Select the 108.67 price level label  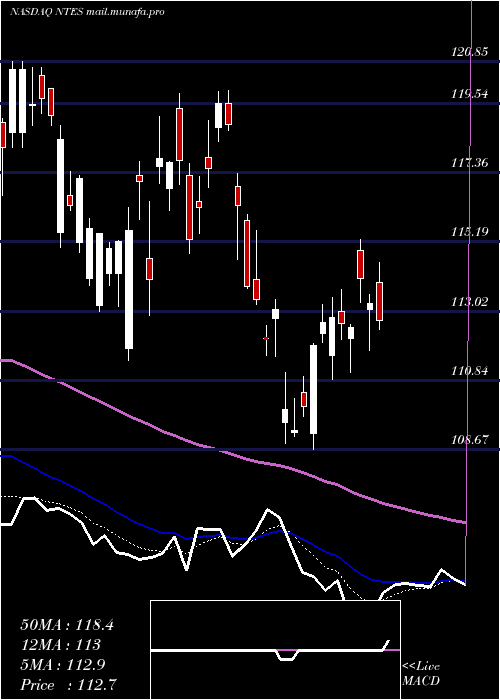click(x=470, y=440)
